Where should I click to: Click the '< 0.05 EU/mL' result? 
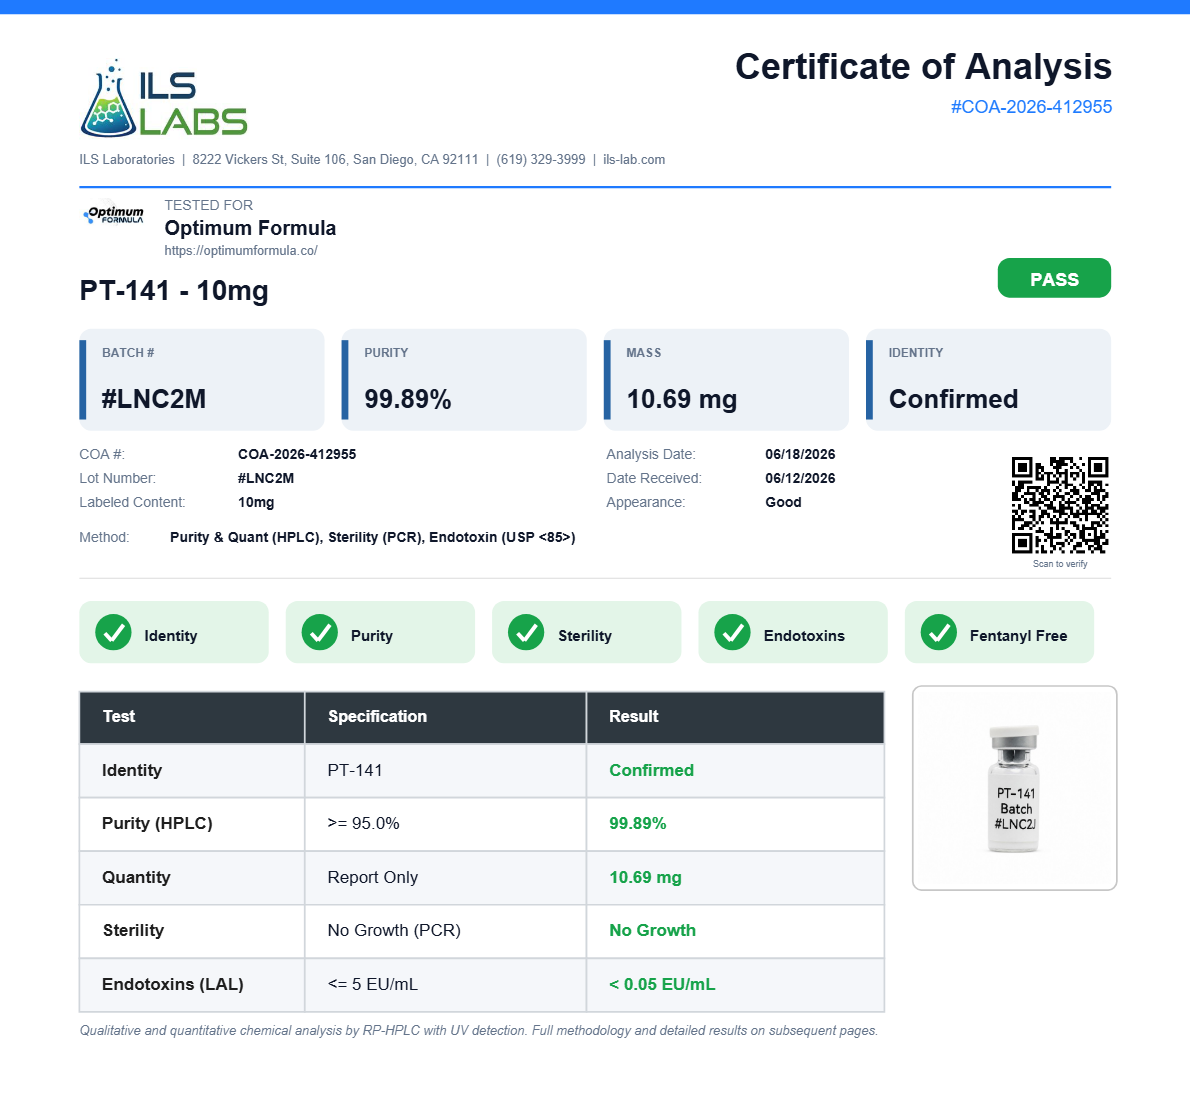662,984
